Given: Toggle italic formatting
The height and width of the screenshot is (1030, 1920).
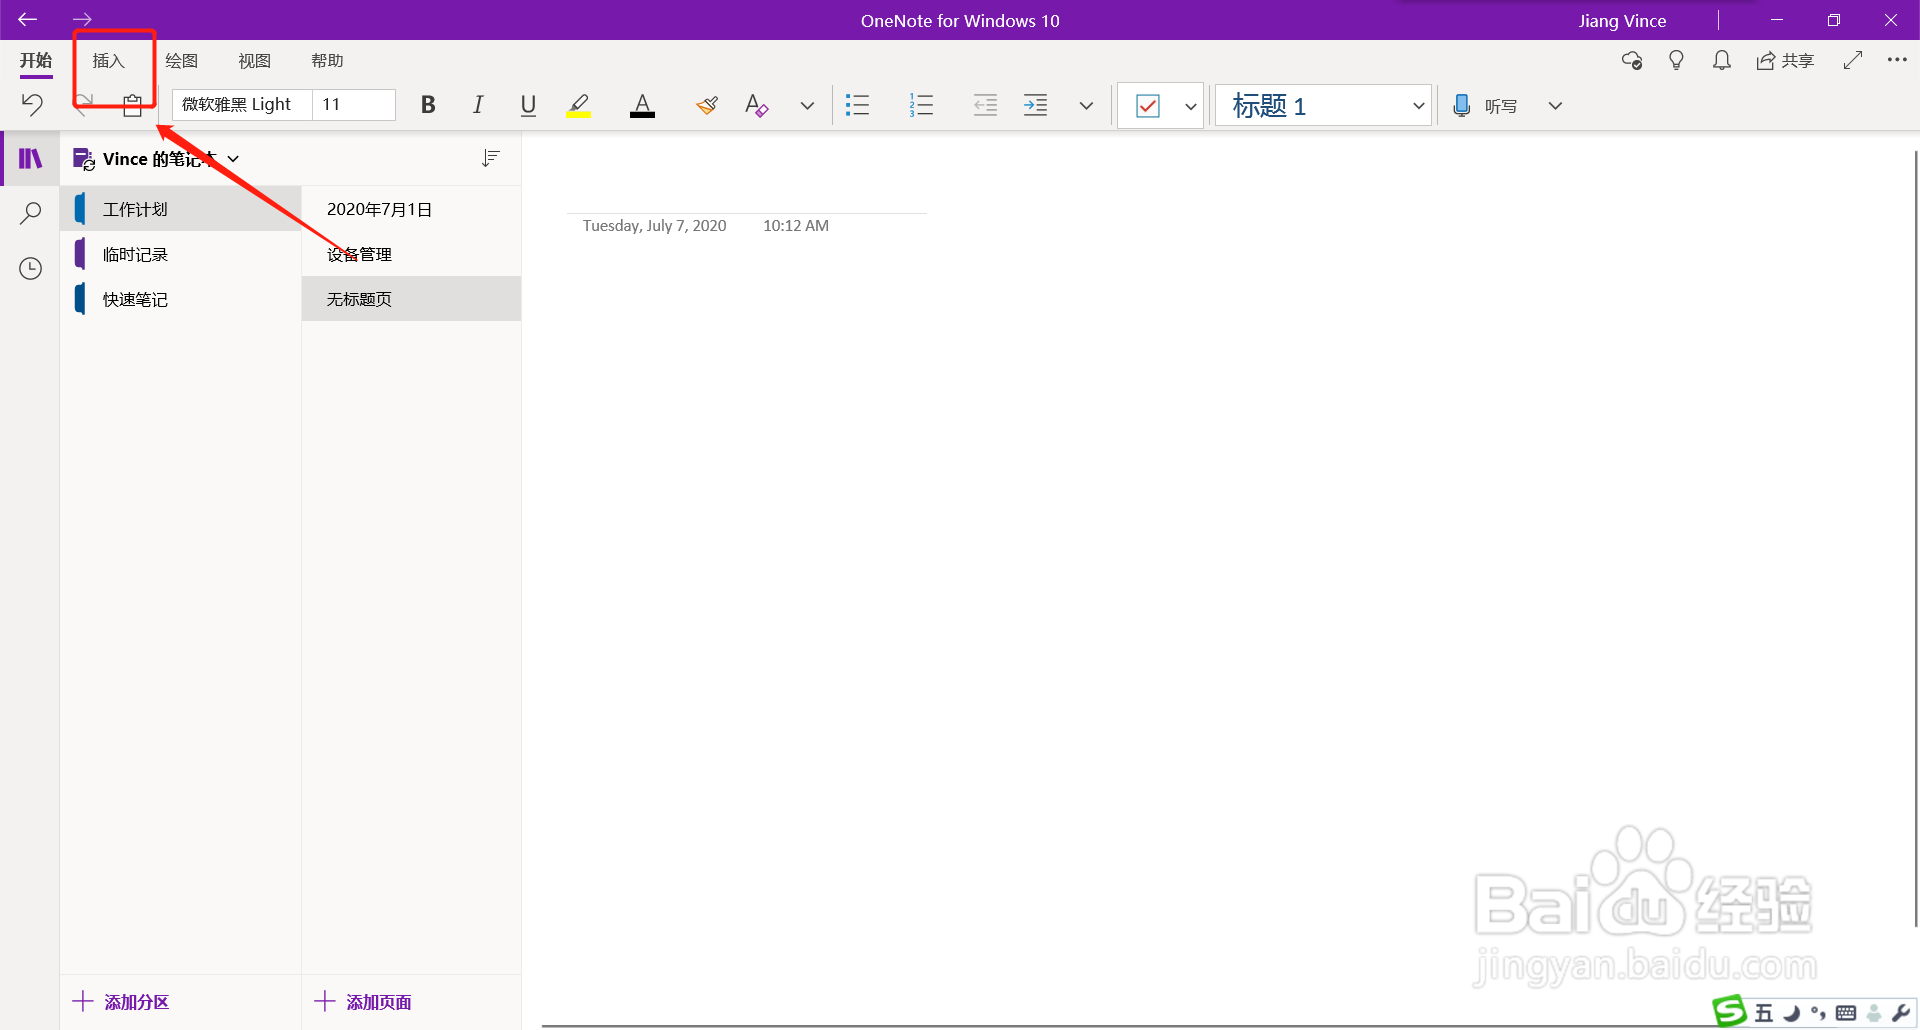Looking at the screenshot, I should coord(478,105).
